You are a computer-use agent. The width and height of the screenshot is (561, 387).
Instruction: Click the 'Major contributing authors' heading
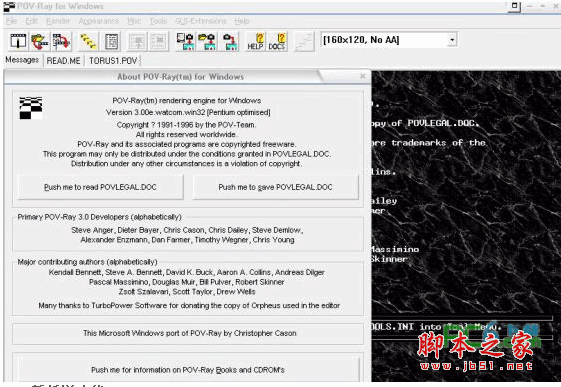(x=88, y=262)
